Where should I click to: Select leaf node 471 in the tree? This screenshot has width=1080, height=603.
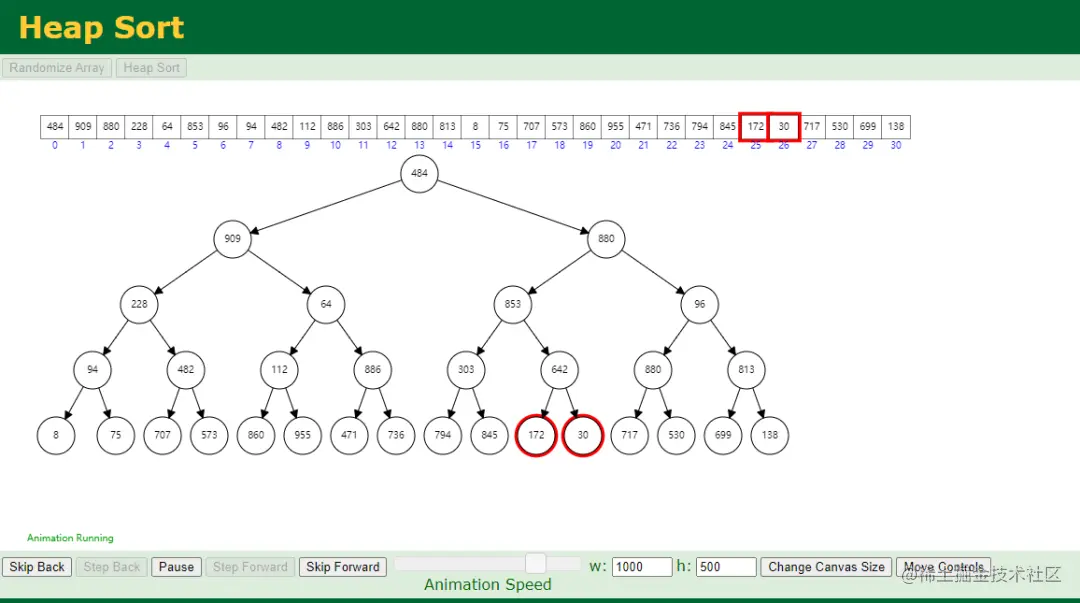click(349, 435)
